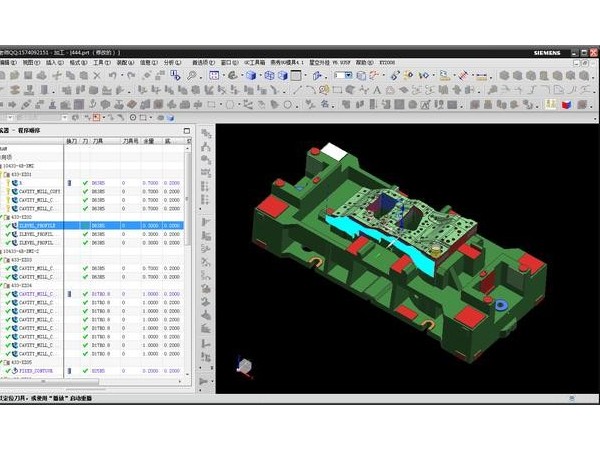
Task: Click the 余量 column header
Action: pyautogui.click(x=149, y=141)
